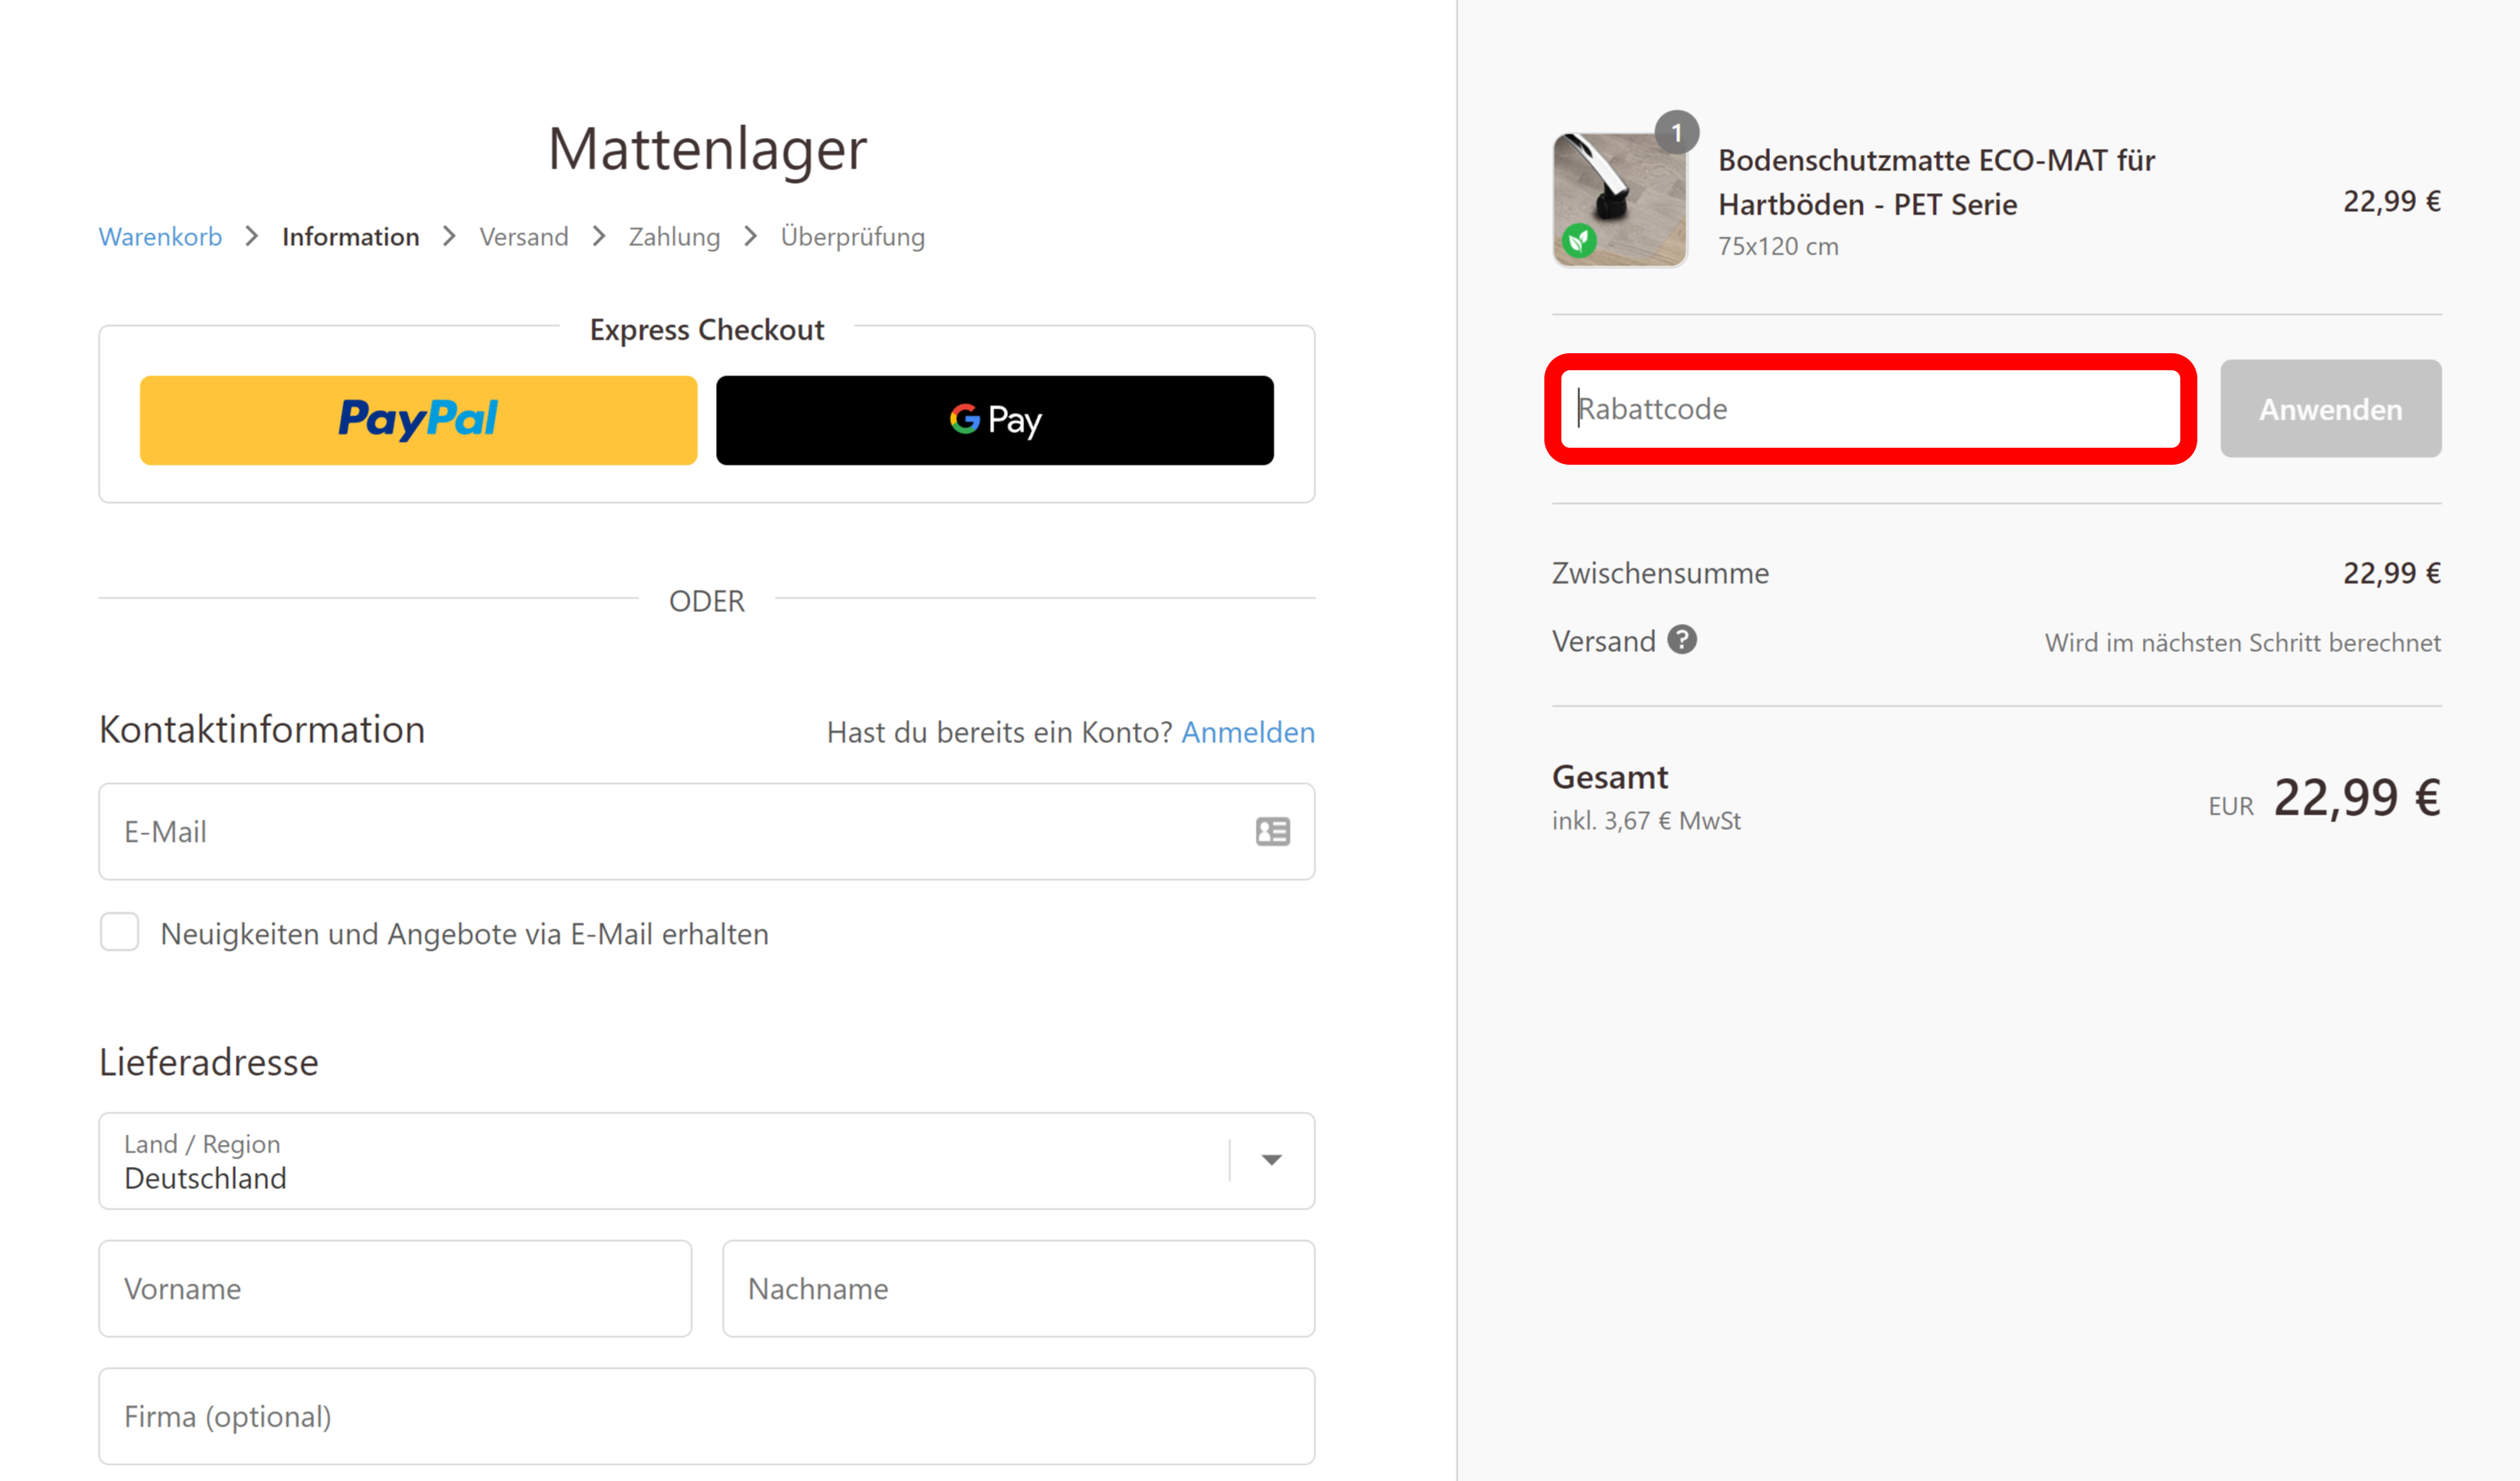This screenshot has width=2520, height=1481.
Task: Click the quantity badge on product image
Action: point(1676,132)
